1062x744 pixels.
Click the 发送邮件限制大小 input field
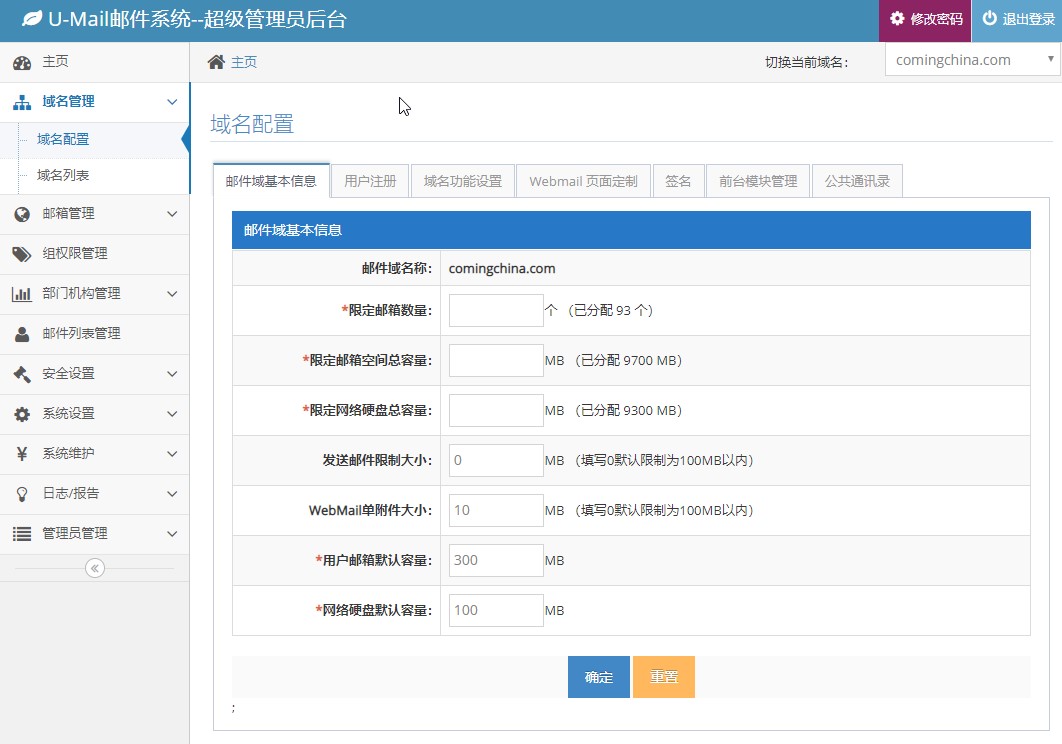pos(496,461)
